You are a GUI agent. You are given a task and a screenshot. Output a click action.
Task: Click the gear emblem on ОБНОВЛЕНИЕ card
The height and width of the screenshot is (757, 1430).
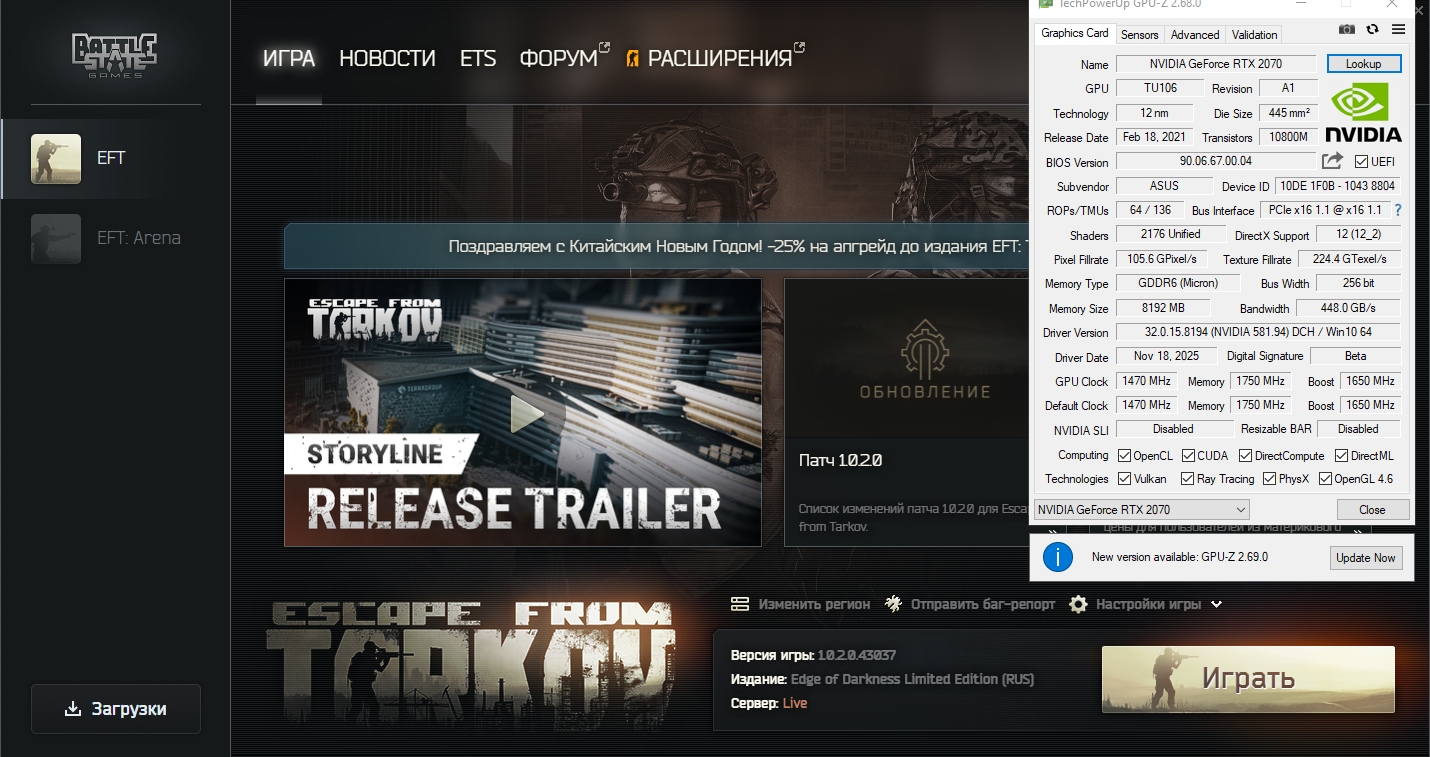[925, 348]
